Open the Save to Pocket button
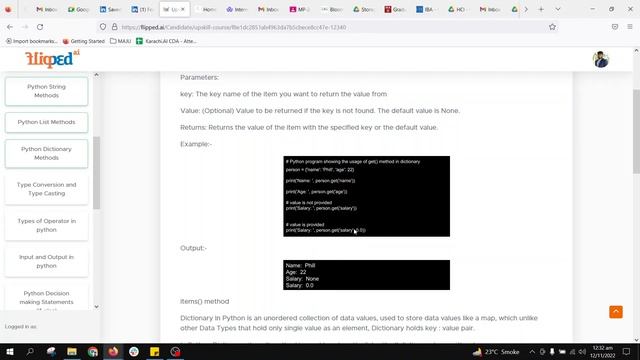 615,27
